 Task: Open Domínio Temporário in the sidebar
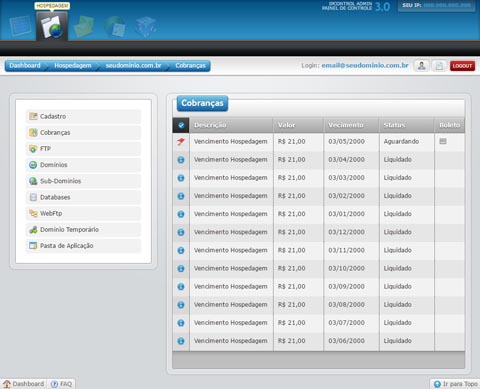click(83, 230)
